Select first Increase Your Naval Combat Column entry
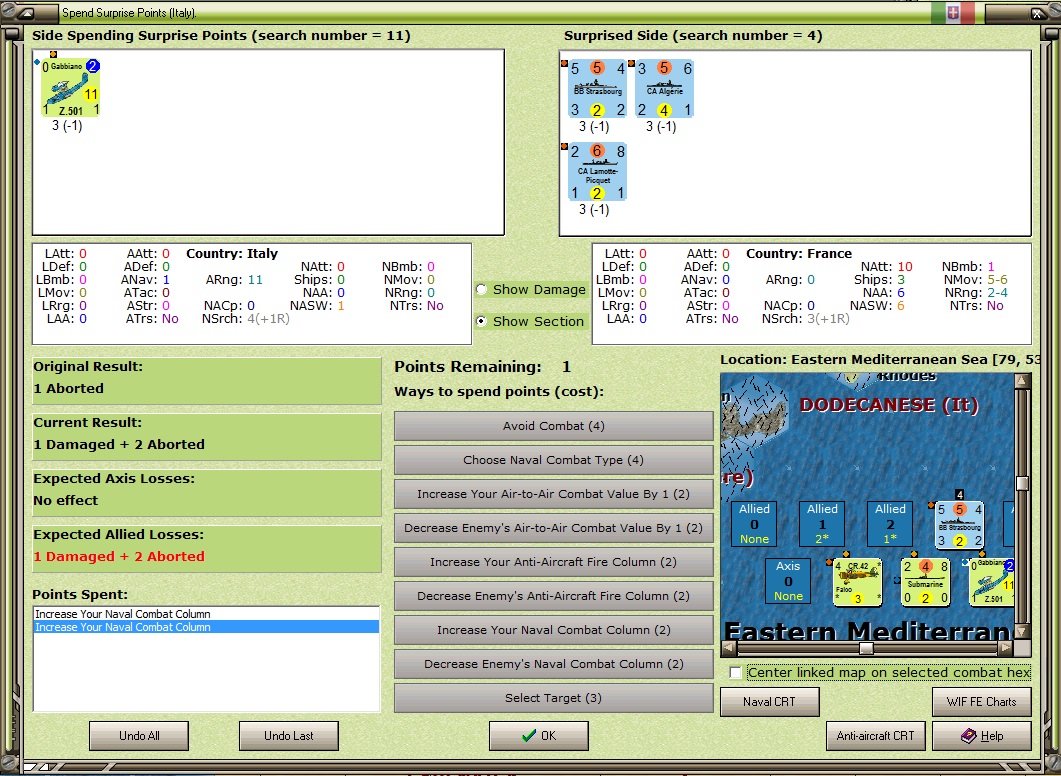This screenshot has width=1061, height=776. pos(206,614)
